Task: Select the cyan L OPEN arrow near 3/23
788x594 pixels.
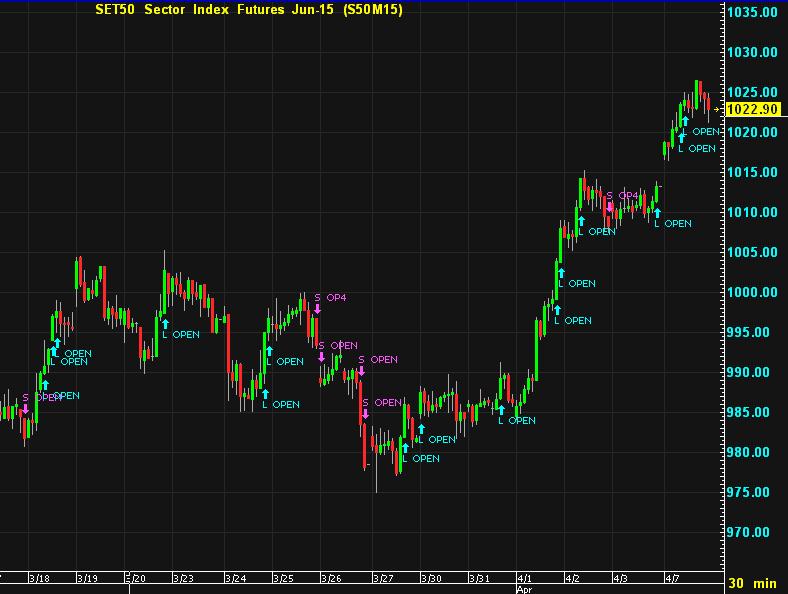Action: tap(165, 323)
